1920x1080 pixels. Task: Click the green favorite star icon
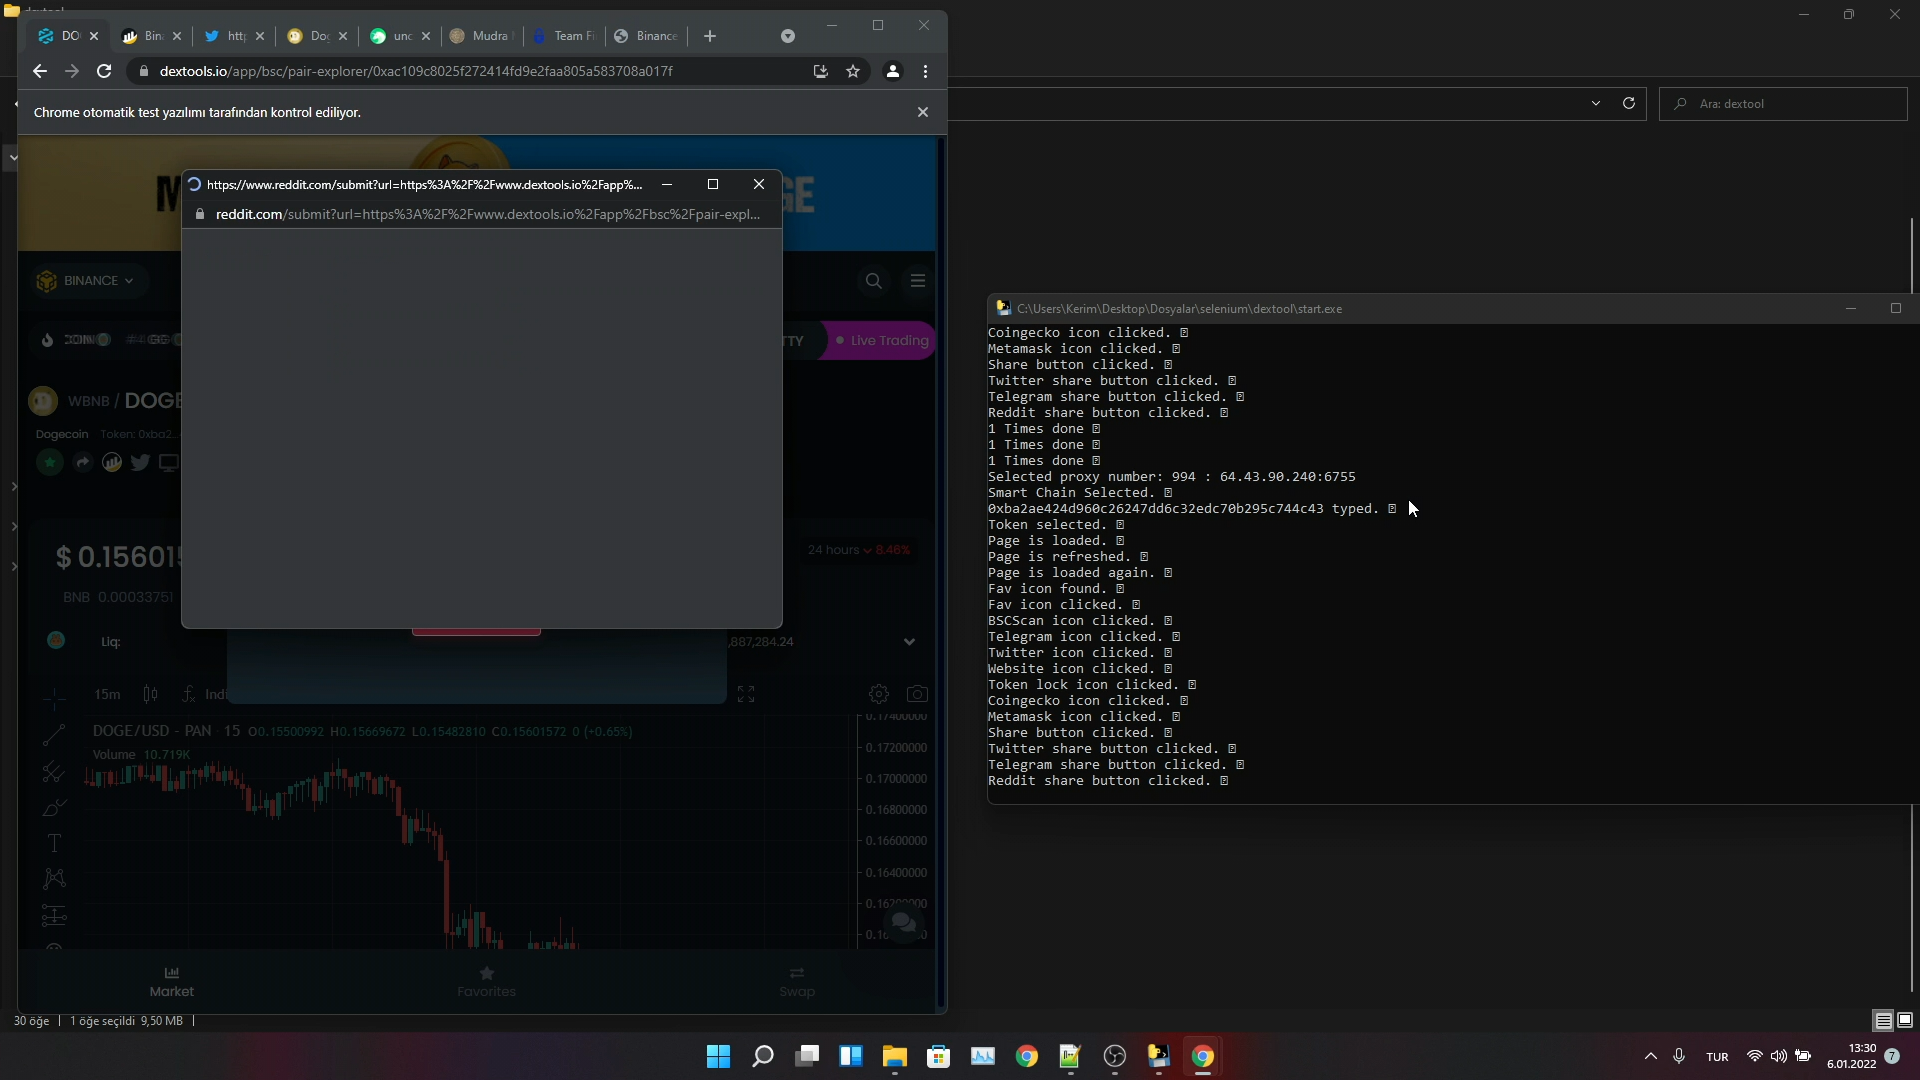(x=49, y=462)
